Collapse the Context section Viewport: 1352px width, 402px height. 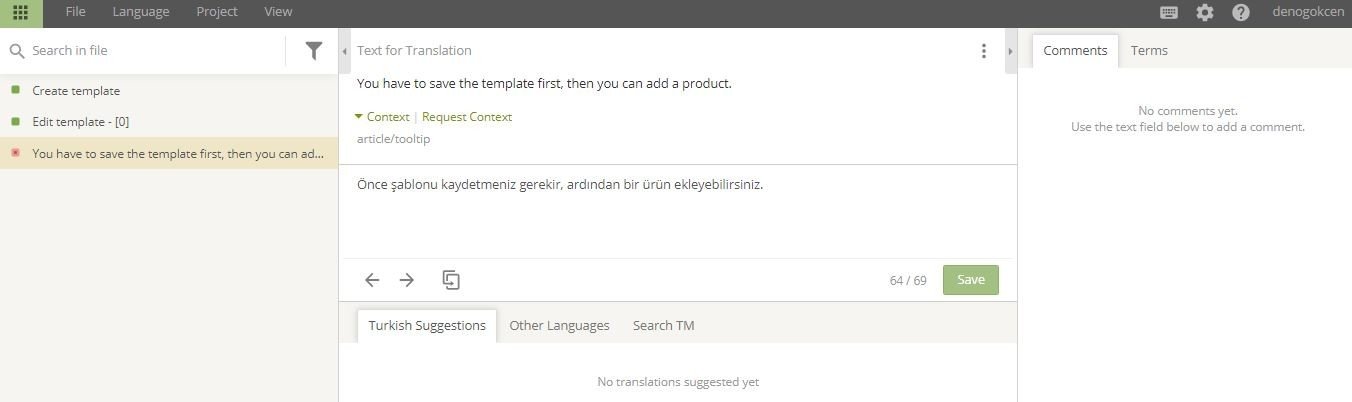pos(381,117)
